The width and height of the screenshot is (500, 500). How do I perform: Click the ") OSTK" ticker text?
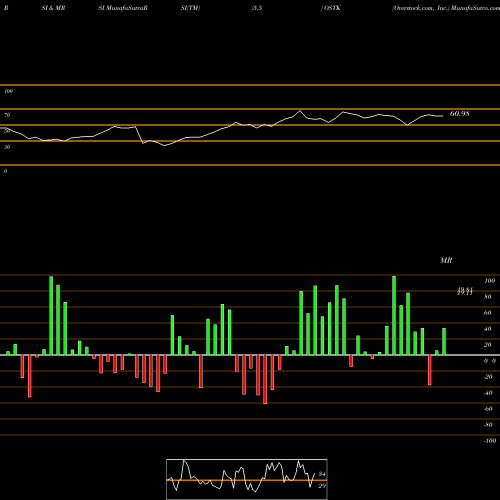click(x=331, y=8)
